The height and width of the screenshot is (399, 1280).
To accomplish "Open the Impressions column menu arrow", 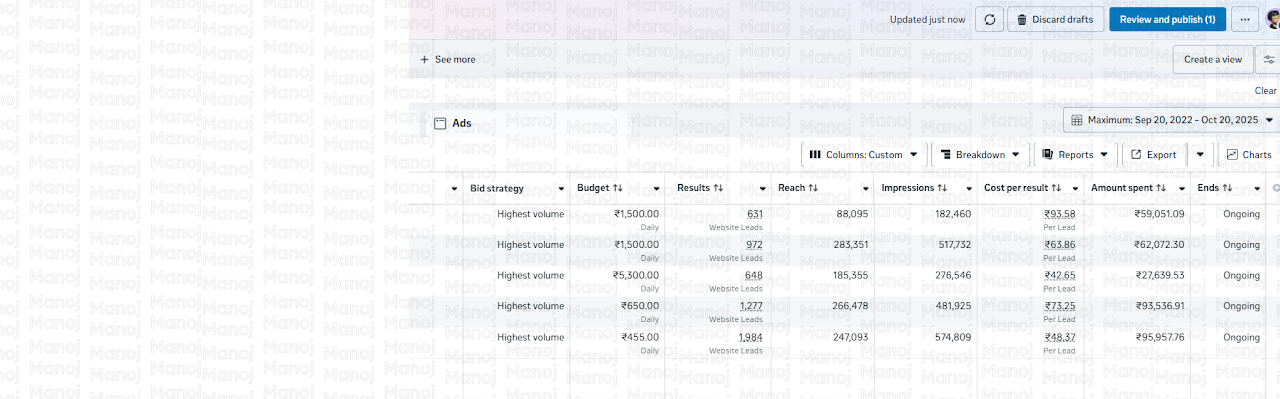I will [x=970, y=189].
